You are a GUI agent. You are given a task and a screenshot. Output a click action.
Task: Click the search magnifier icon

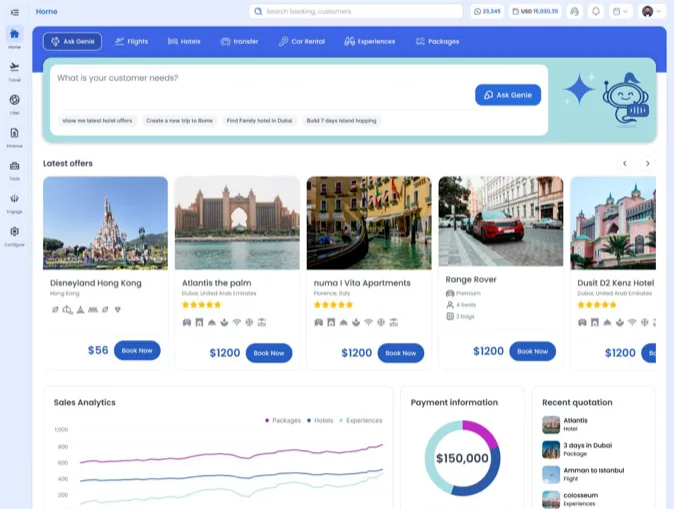point(258,12)
